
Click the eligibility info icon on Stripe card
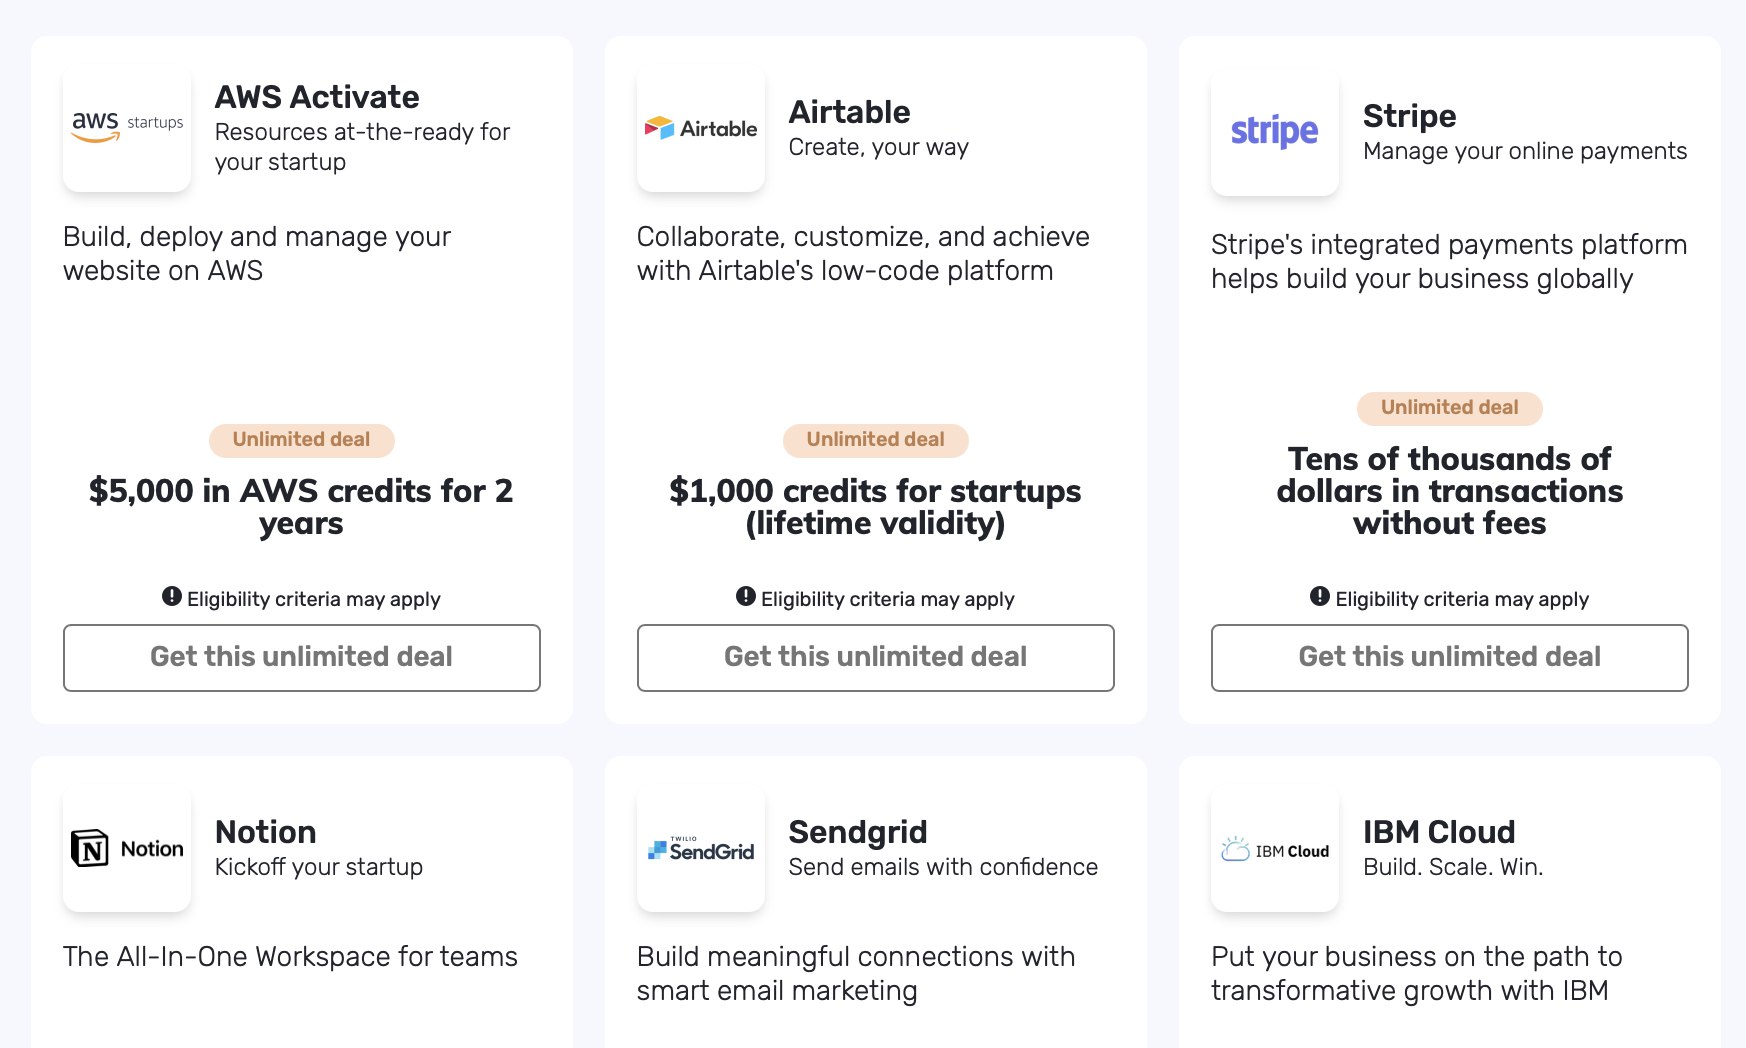tap(1320, 597)
